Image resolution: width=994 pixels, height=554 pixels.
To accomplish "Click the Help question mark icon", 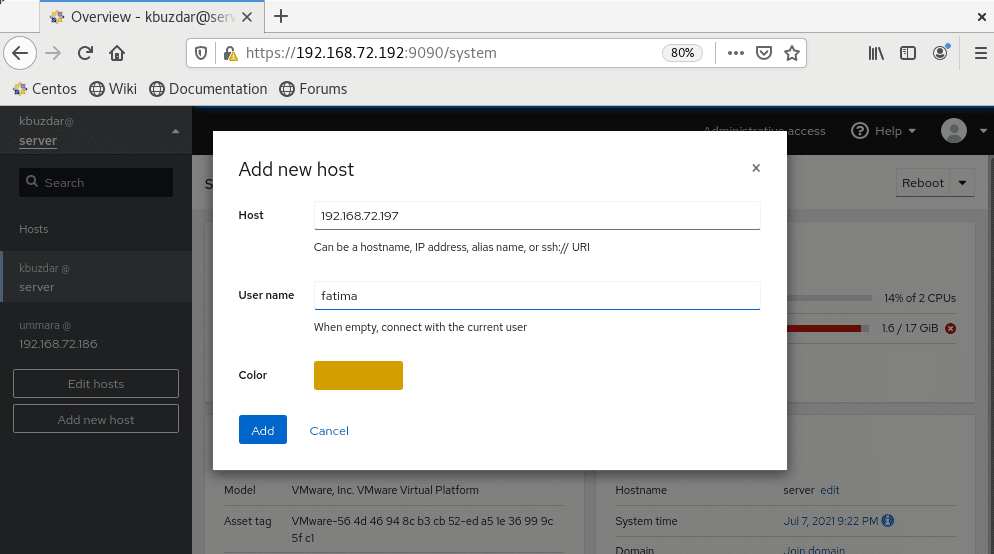I will 860,131.
